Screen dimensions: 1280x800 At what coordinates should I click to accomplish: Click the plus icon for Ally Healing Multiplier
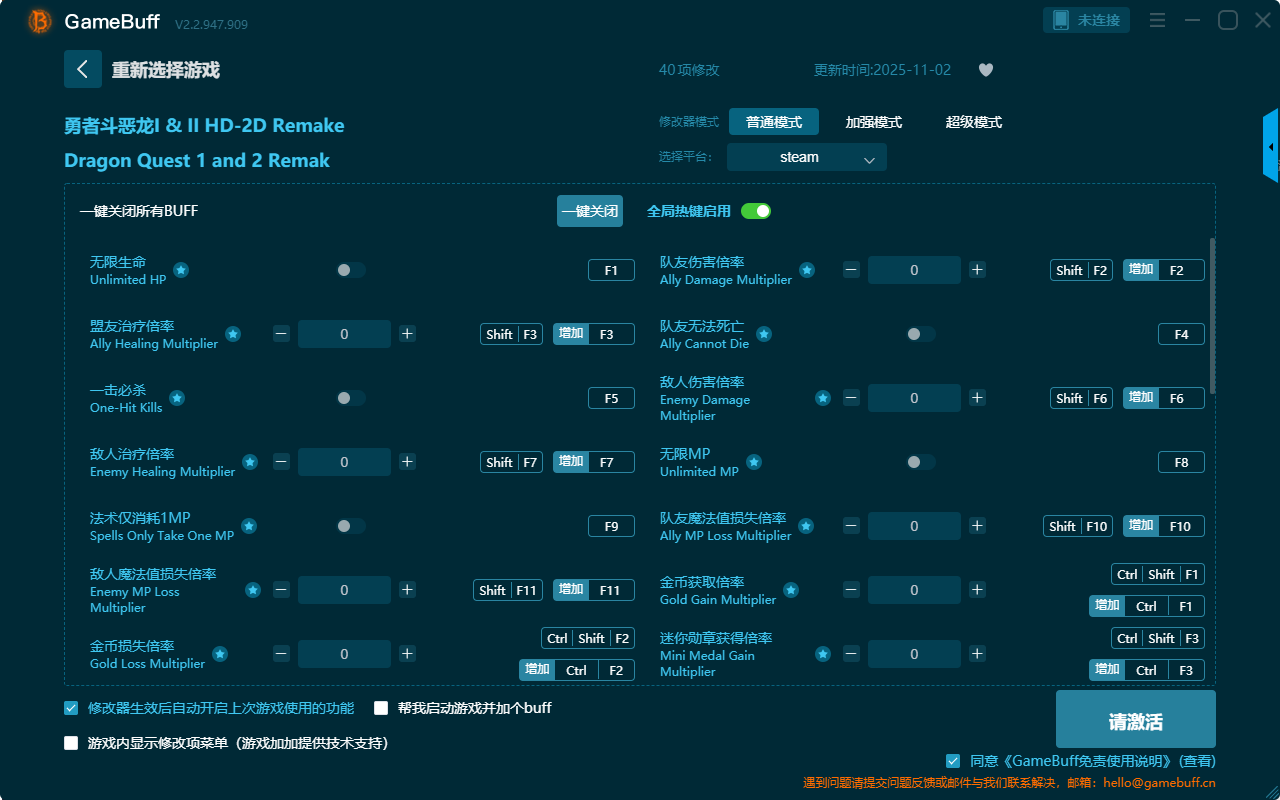[x=407, y=334]
